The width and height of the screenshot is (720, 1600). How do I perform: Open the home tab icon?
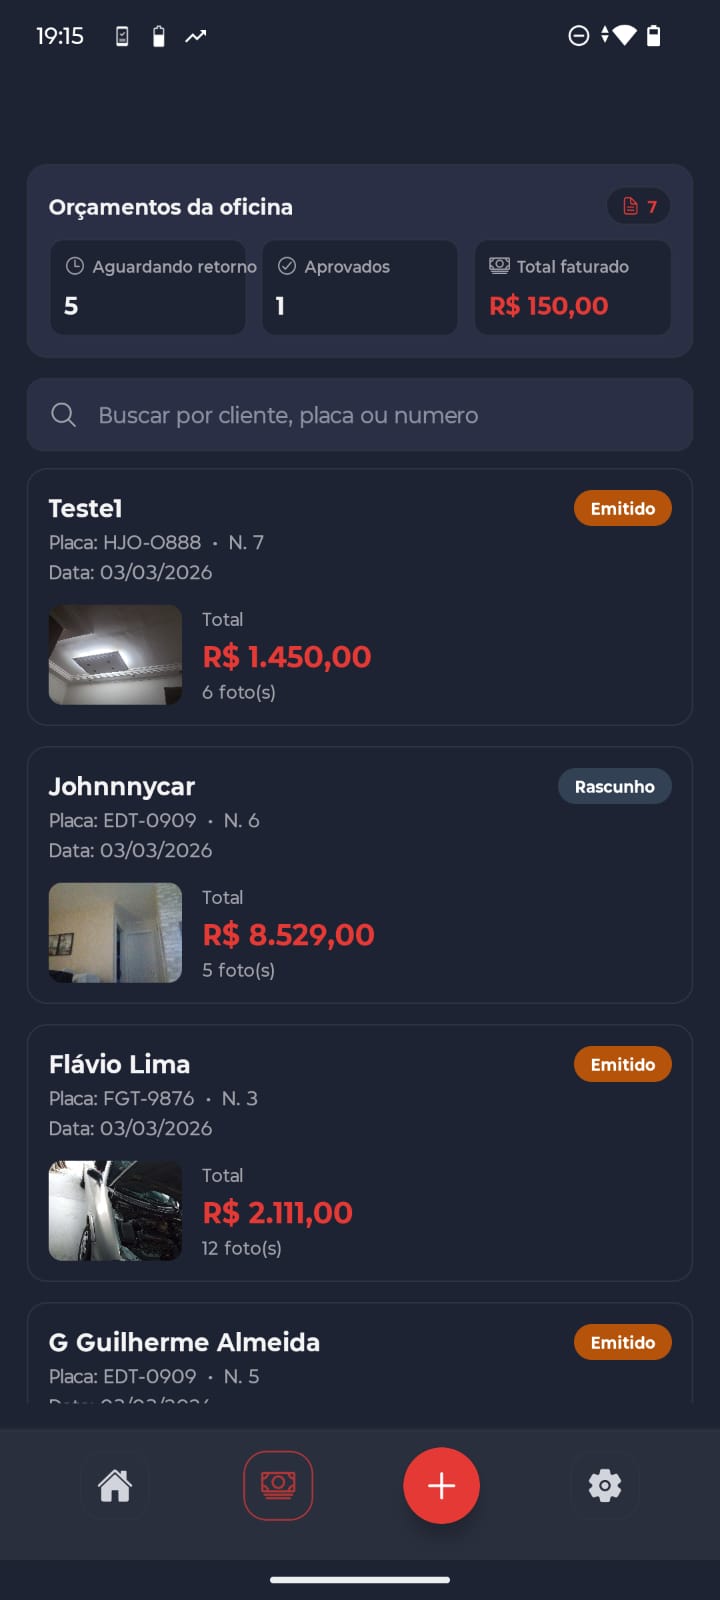(115, 1486)
